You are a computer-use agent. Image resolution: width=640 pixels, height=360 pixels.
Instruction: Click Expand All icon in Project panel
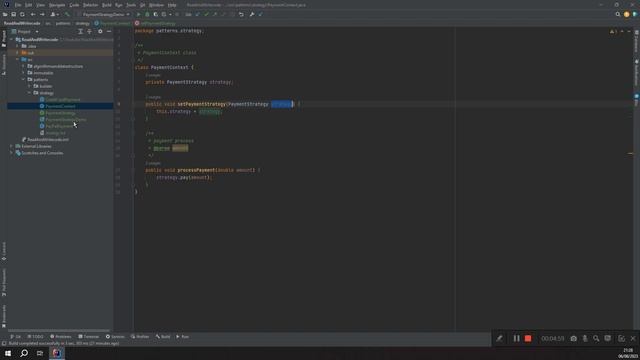(x=80, y=31)
